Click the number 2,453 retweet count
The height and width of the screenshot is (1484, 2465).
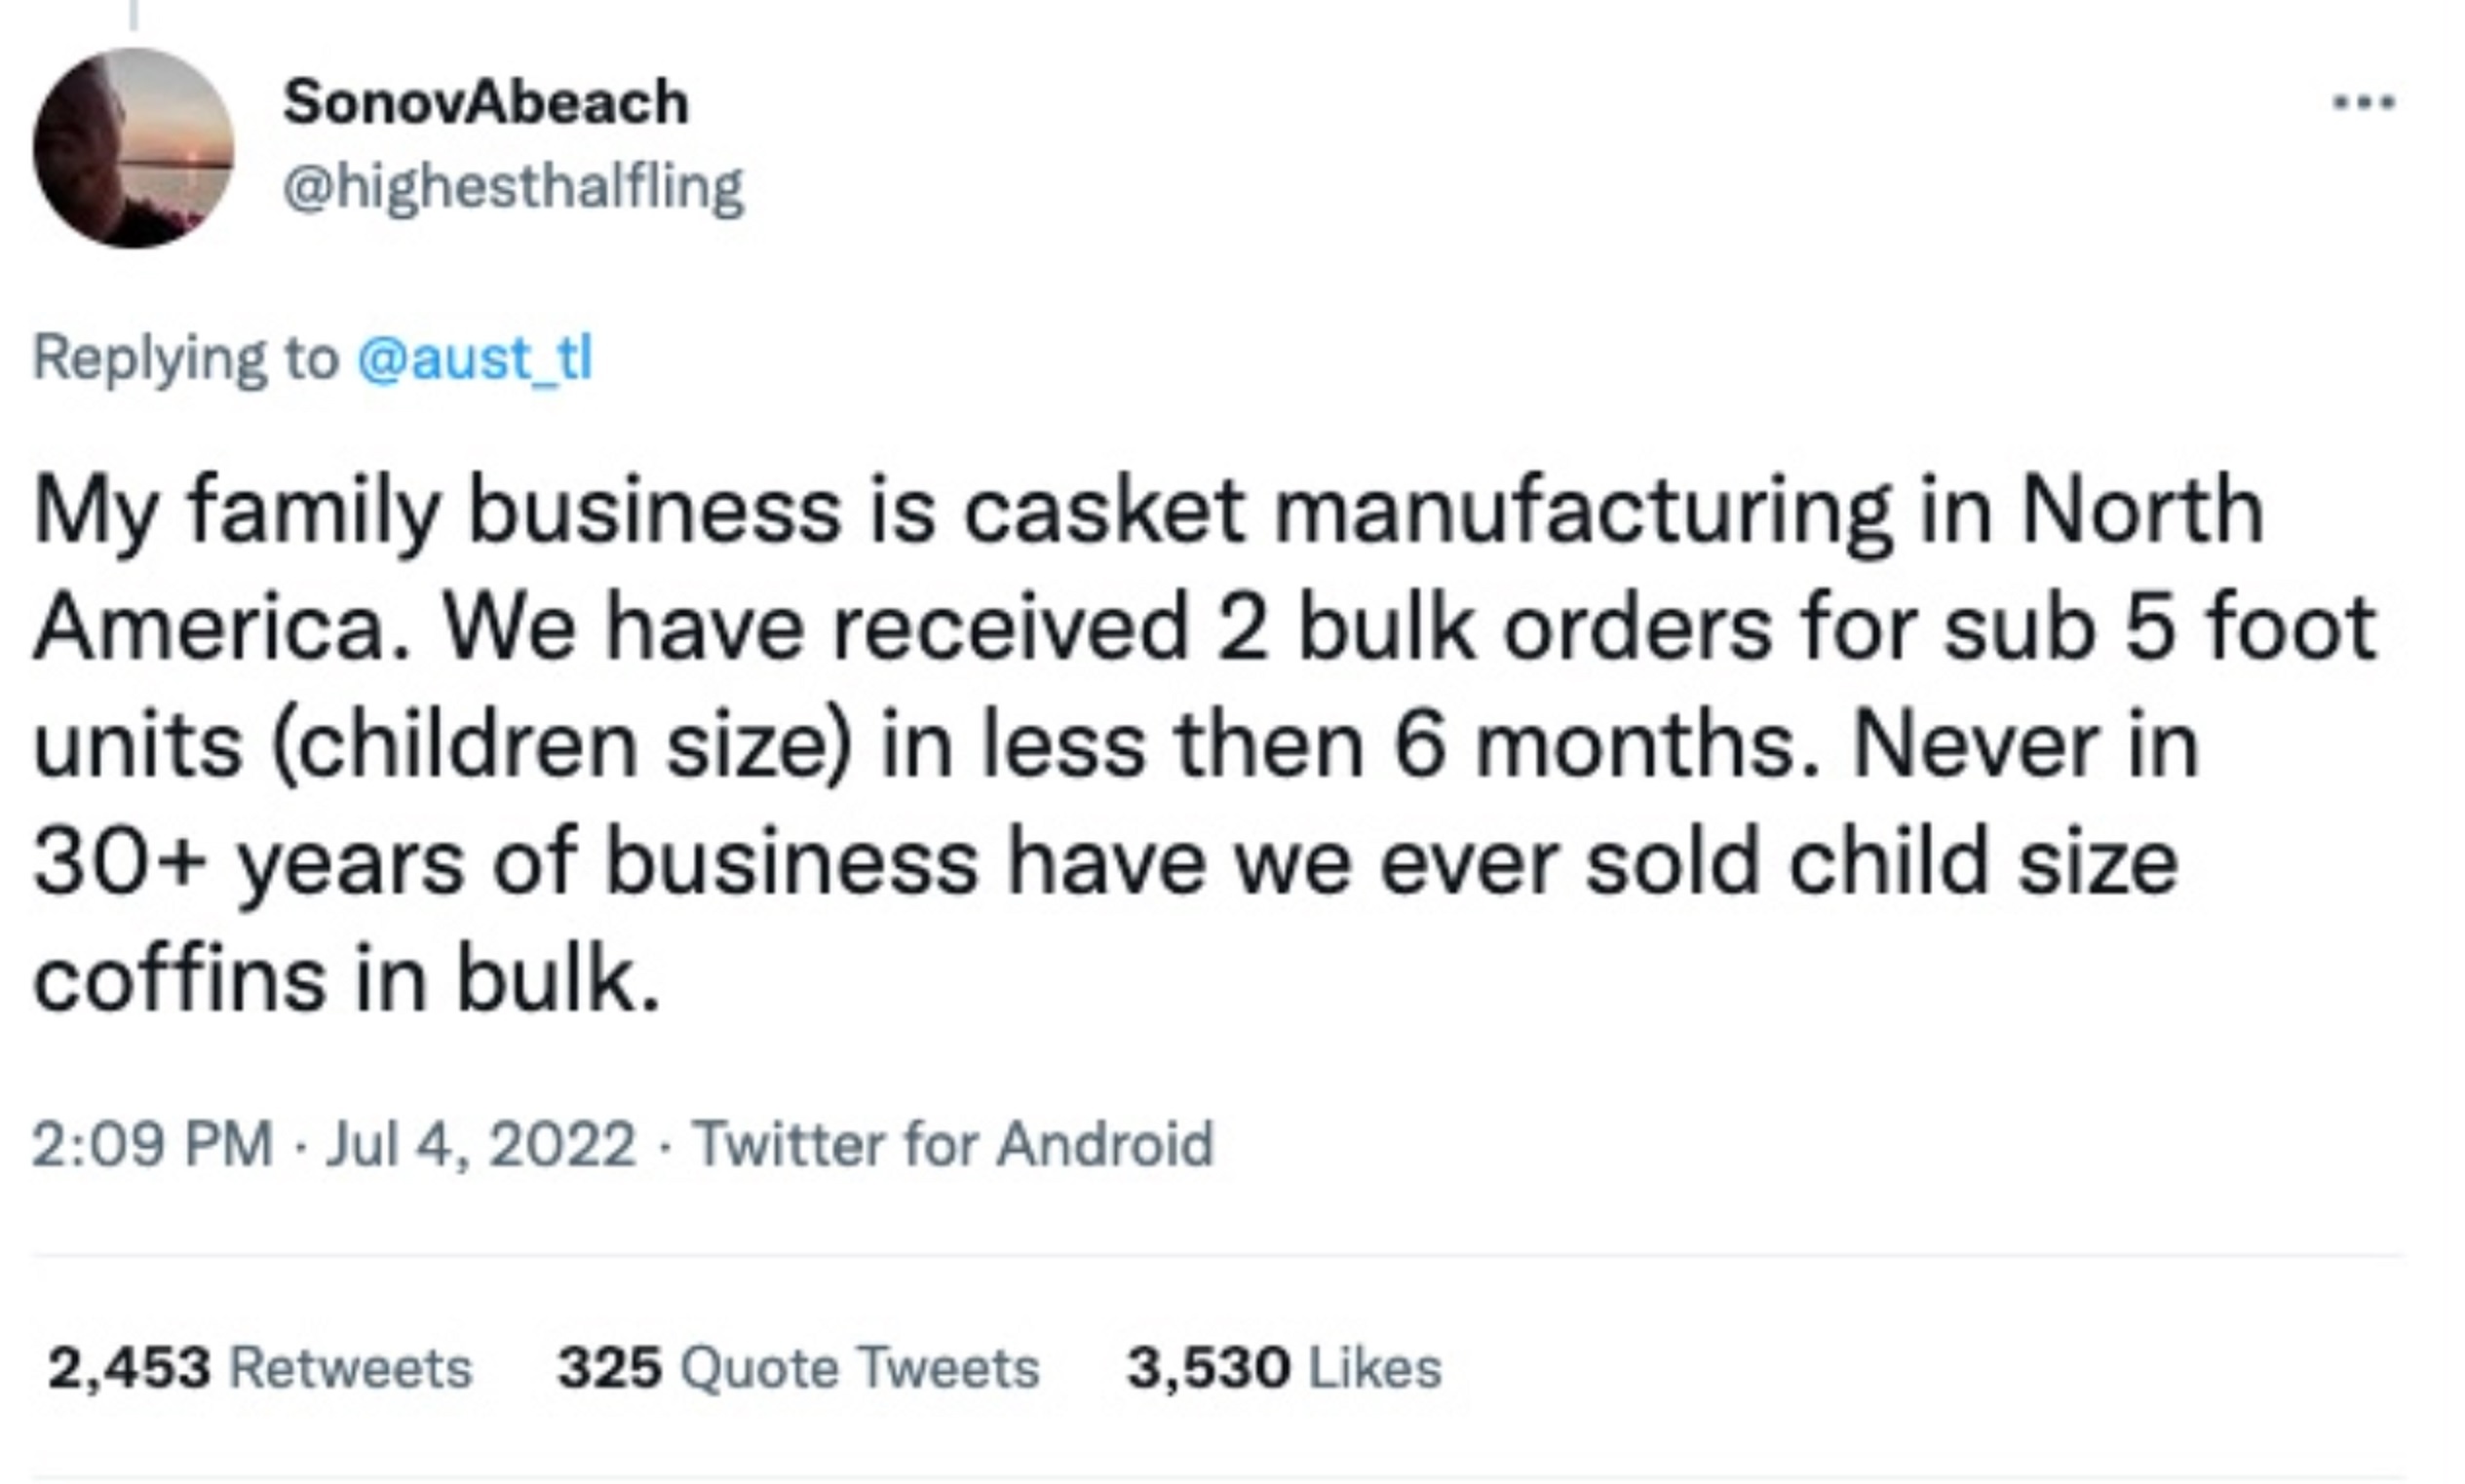[129, 1368]
